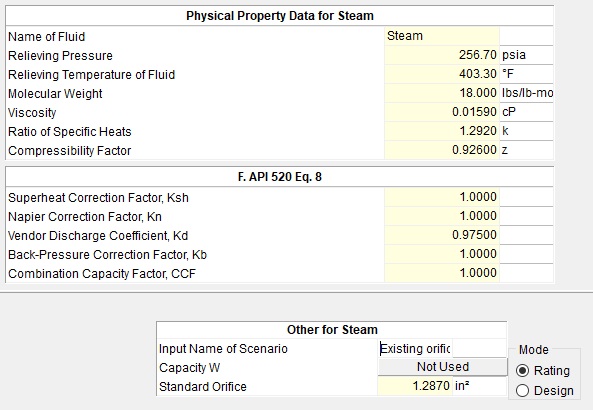This screenshot has height=410, width=593.
Task: Click the °F temperature unit cell
Action: [526, 74]
